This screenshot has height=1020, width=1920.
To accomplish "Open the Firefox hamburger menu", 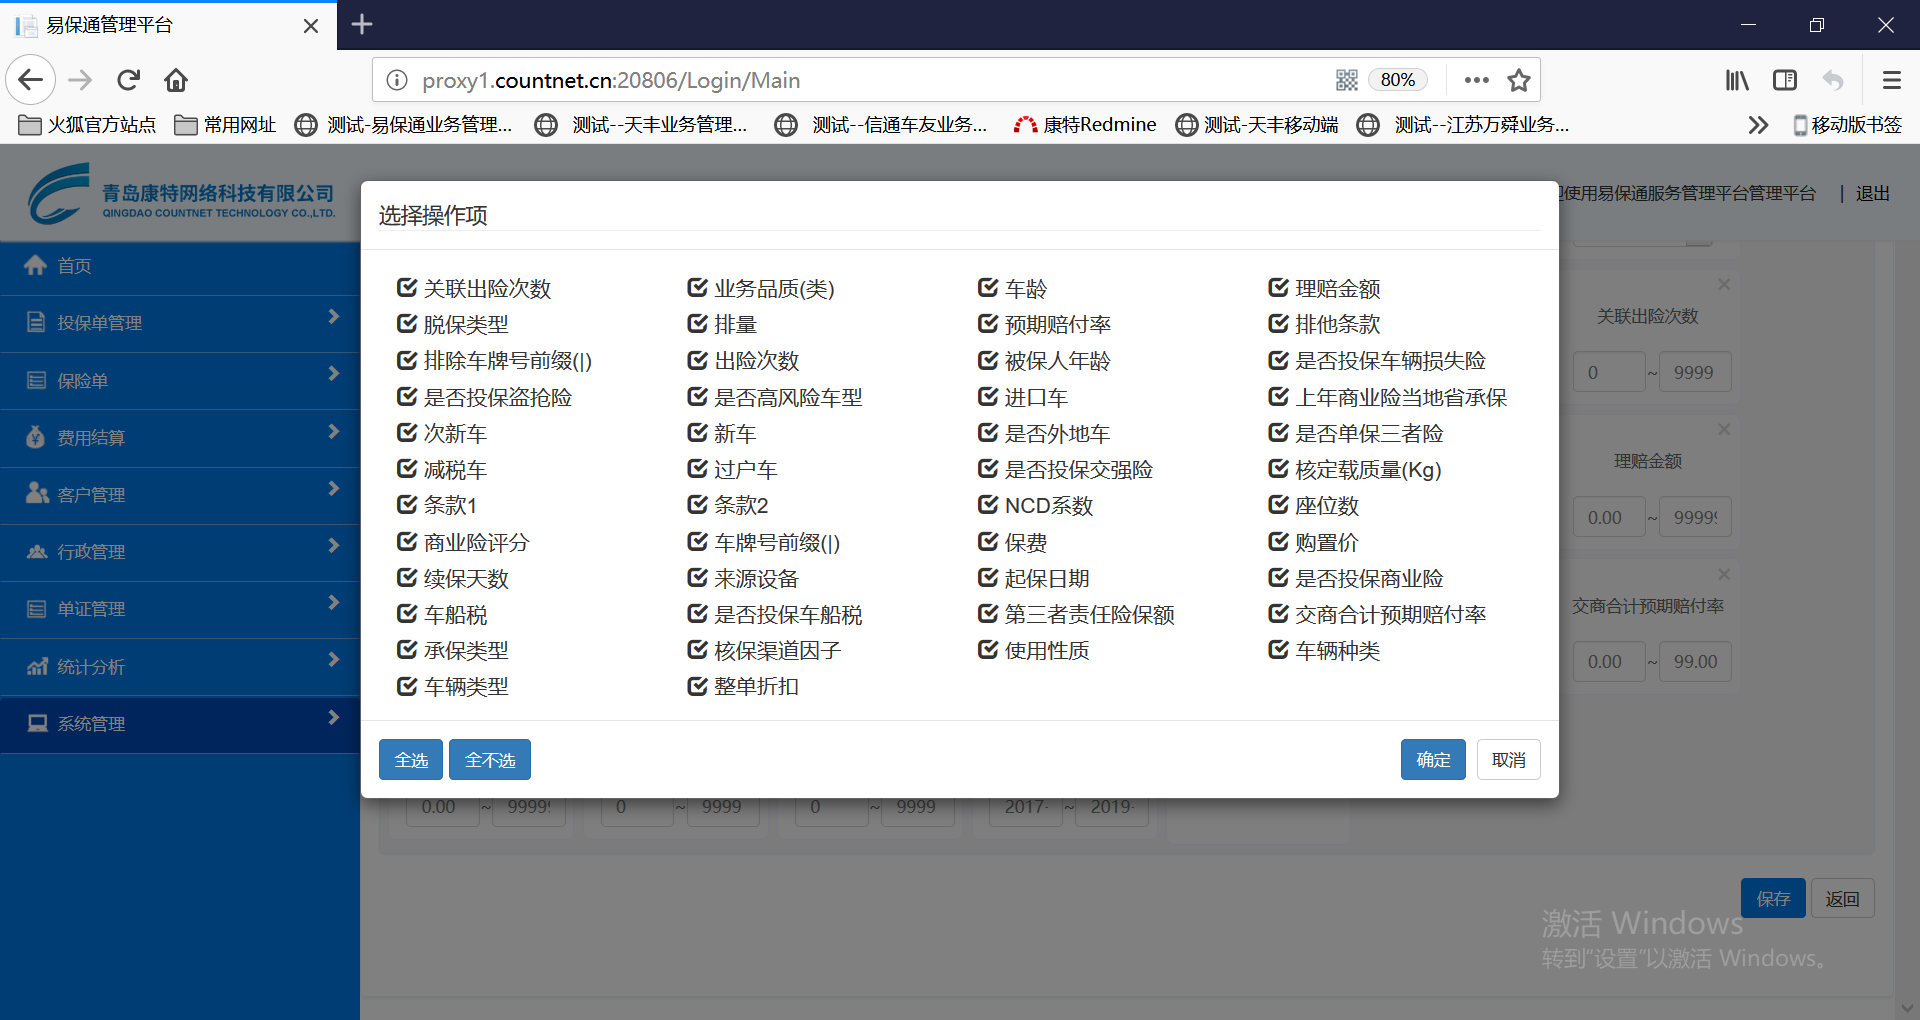I will tap(1891, 80).
